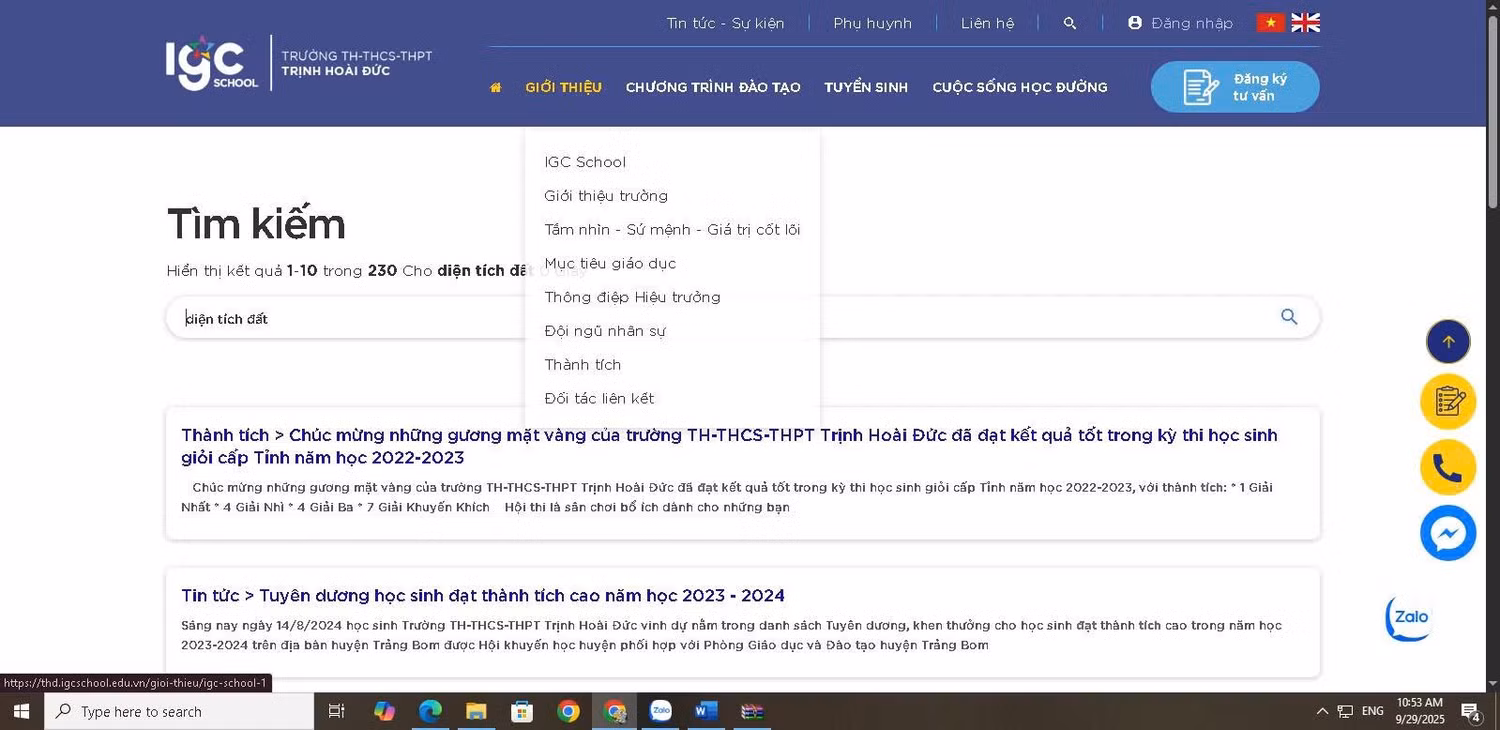Open WinRAR from the taskbar

click(752, 711)
